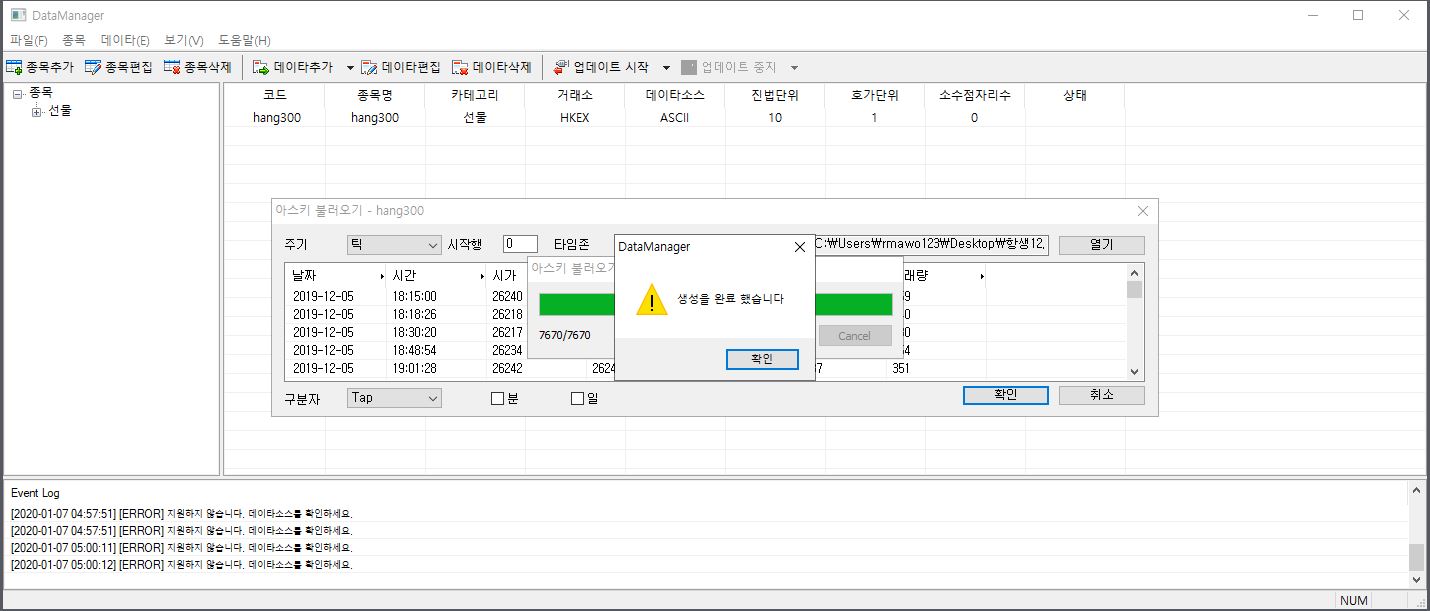Open the 파일(F) menu

[x=28, y=40]
